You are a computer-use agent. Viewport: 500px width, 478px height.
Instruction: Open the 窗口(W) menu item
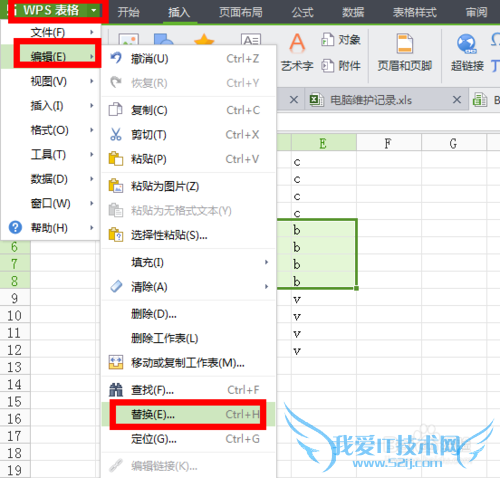click(x=50, y=203)
